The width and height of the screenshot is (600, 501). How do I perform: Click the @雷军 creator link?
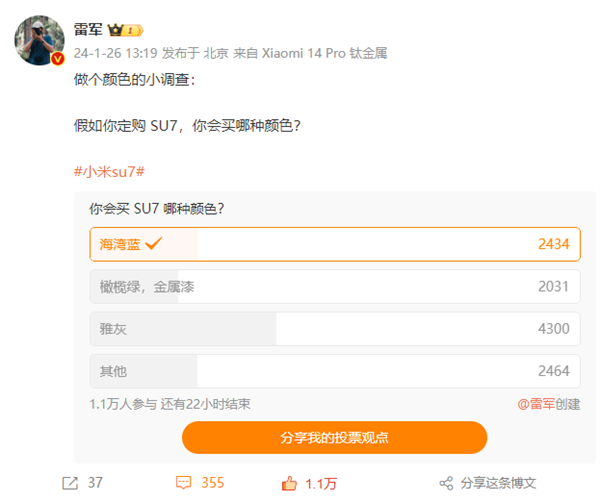548,404
